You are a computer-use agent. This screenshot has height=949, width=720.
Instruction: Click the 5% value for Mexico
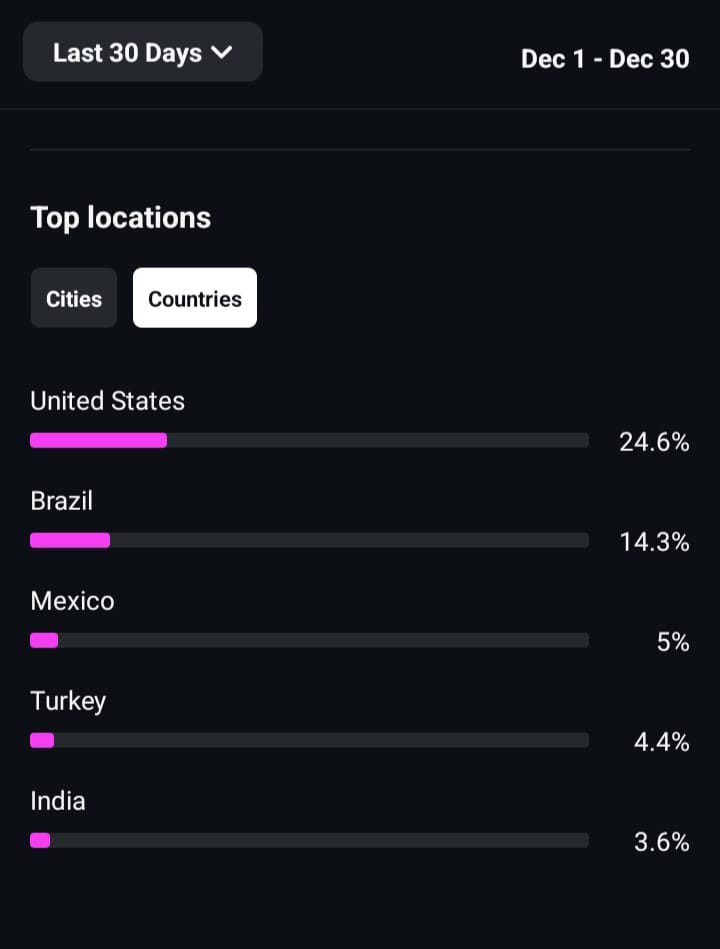click(673, 642)
